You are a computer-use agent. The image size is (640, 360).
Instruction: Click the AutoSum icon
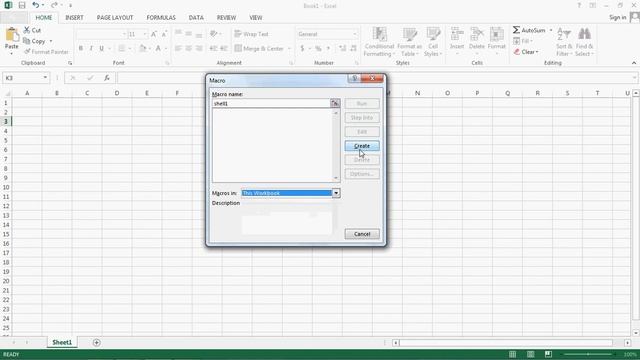pos(516,30)
